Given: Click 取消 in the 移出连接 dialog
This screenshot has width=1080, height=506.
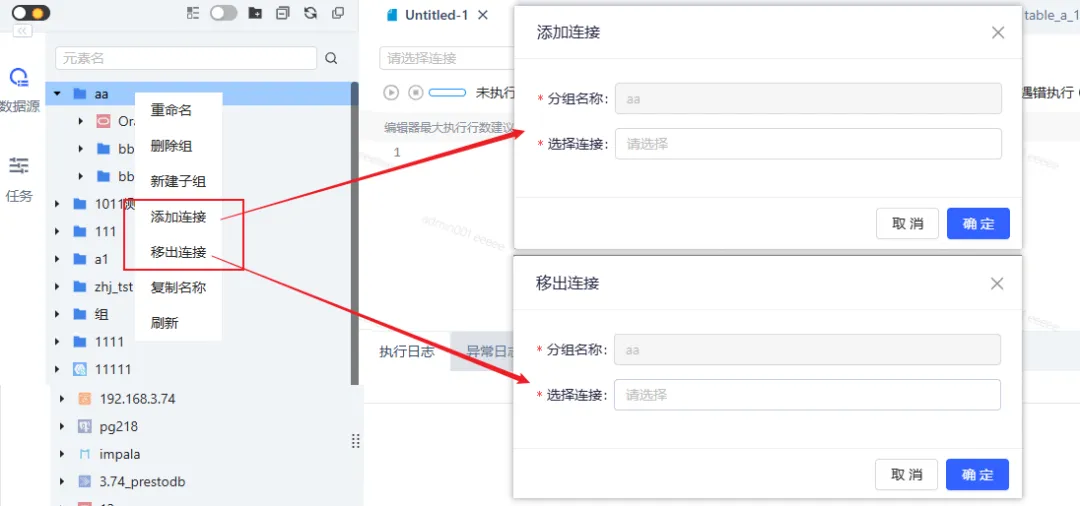Looking at the screenshot, I should [906, 475].
